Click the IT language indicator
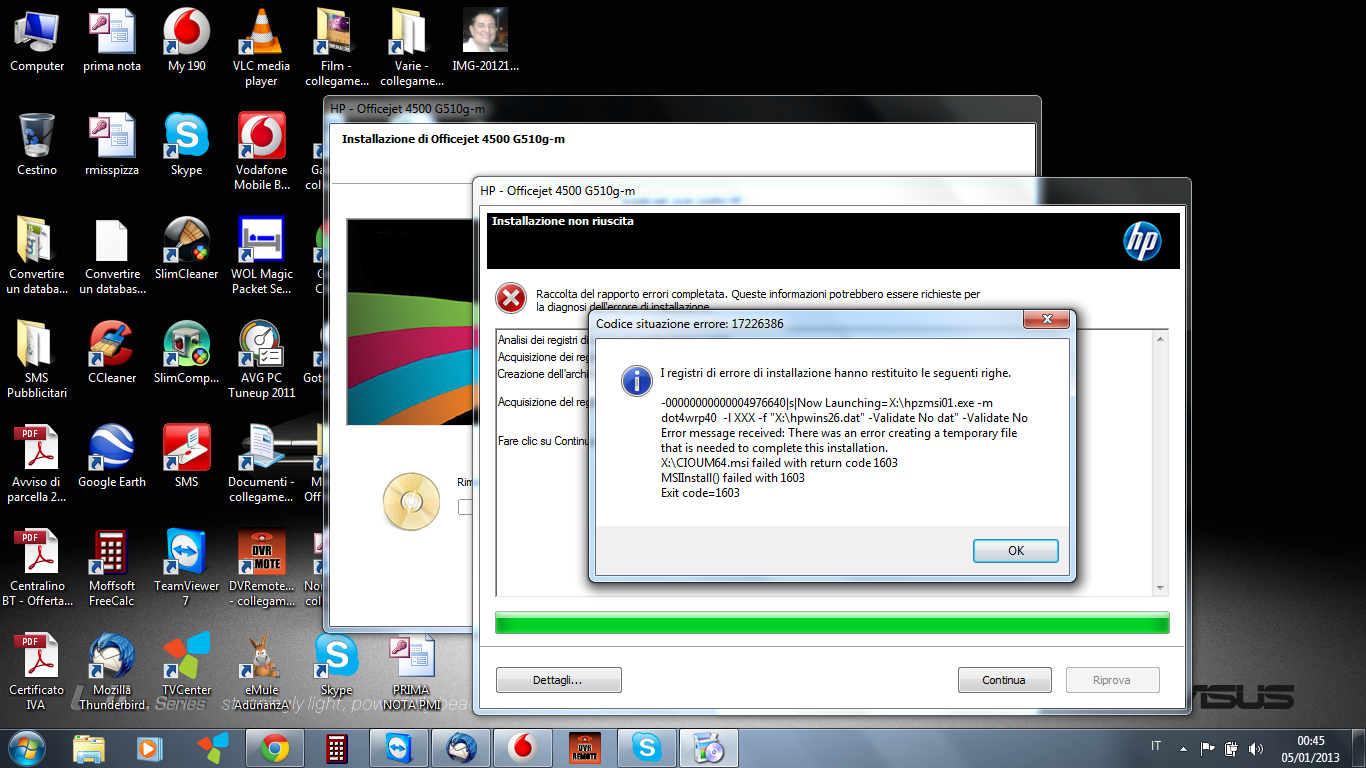 [1157, 746]
